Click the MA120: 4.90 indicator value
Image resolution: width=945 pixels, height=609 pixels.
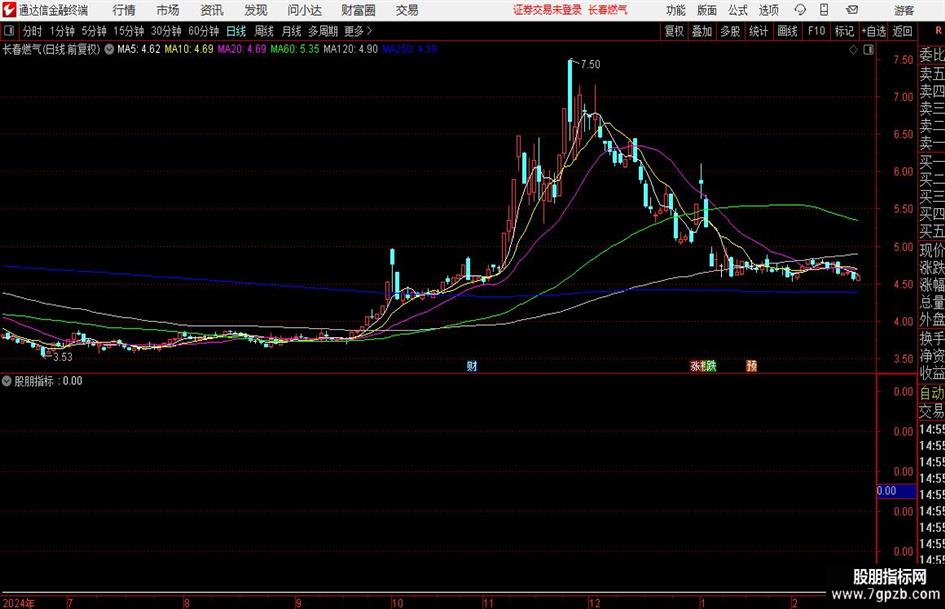pyautogui.click(x=351, y=49)
